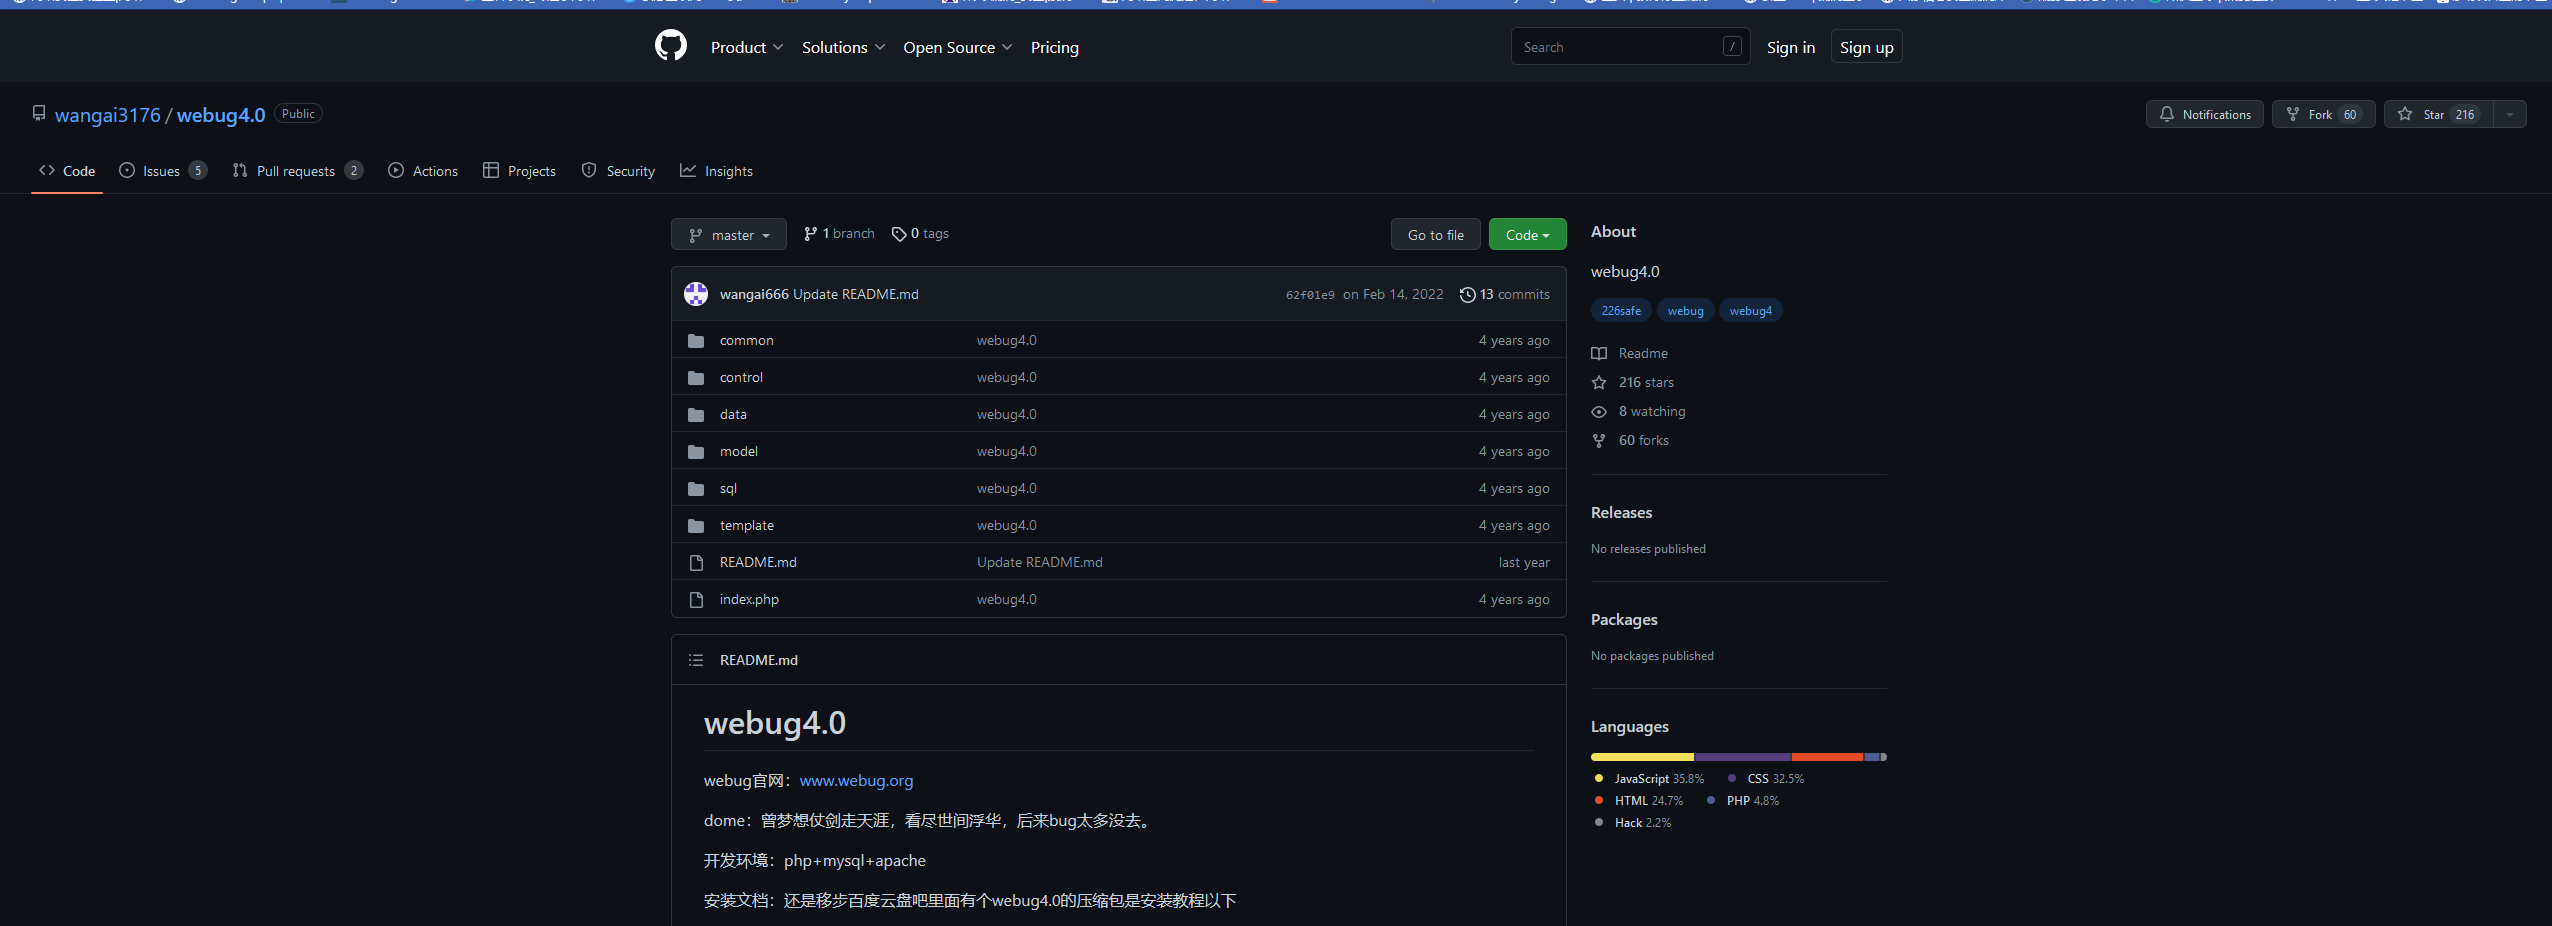
Task: Click the eye icon beside 8 watching
Action: pos(1599,411)
